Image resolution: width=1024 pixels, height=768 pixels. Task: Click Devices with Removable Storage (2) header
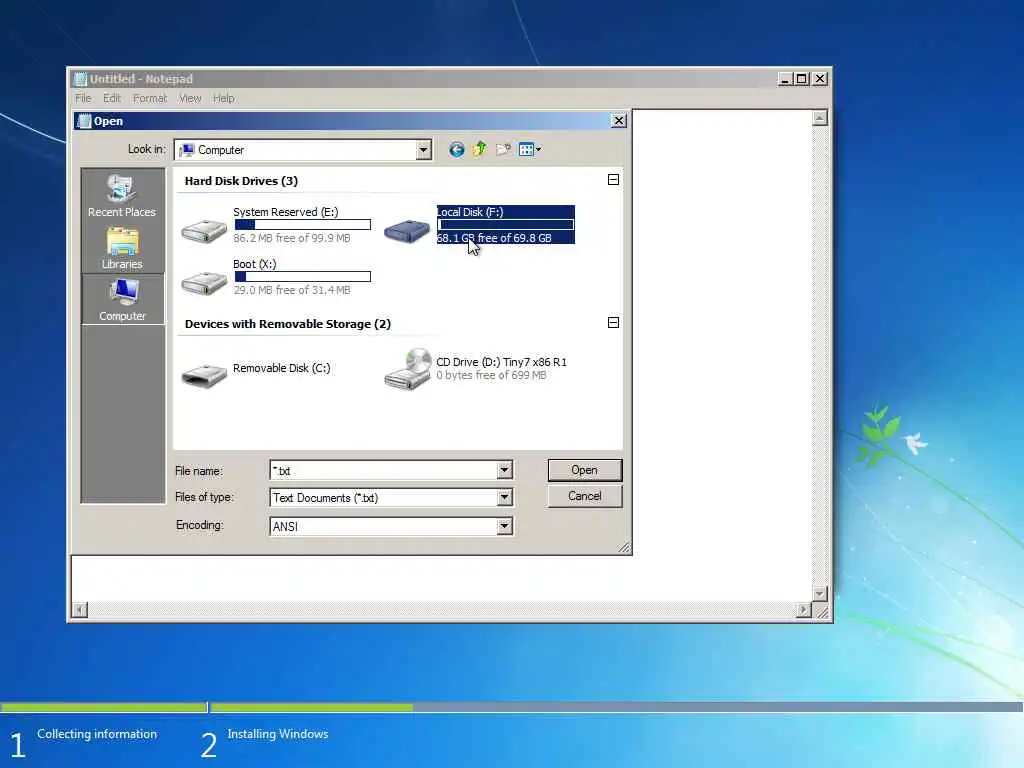click(287, 324)
